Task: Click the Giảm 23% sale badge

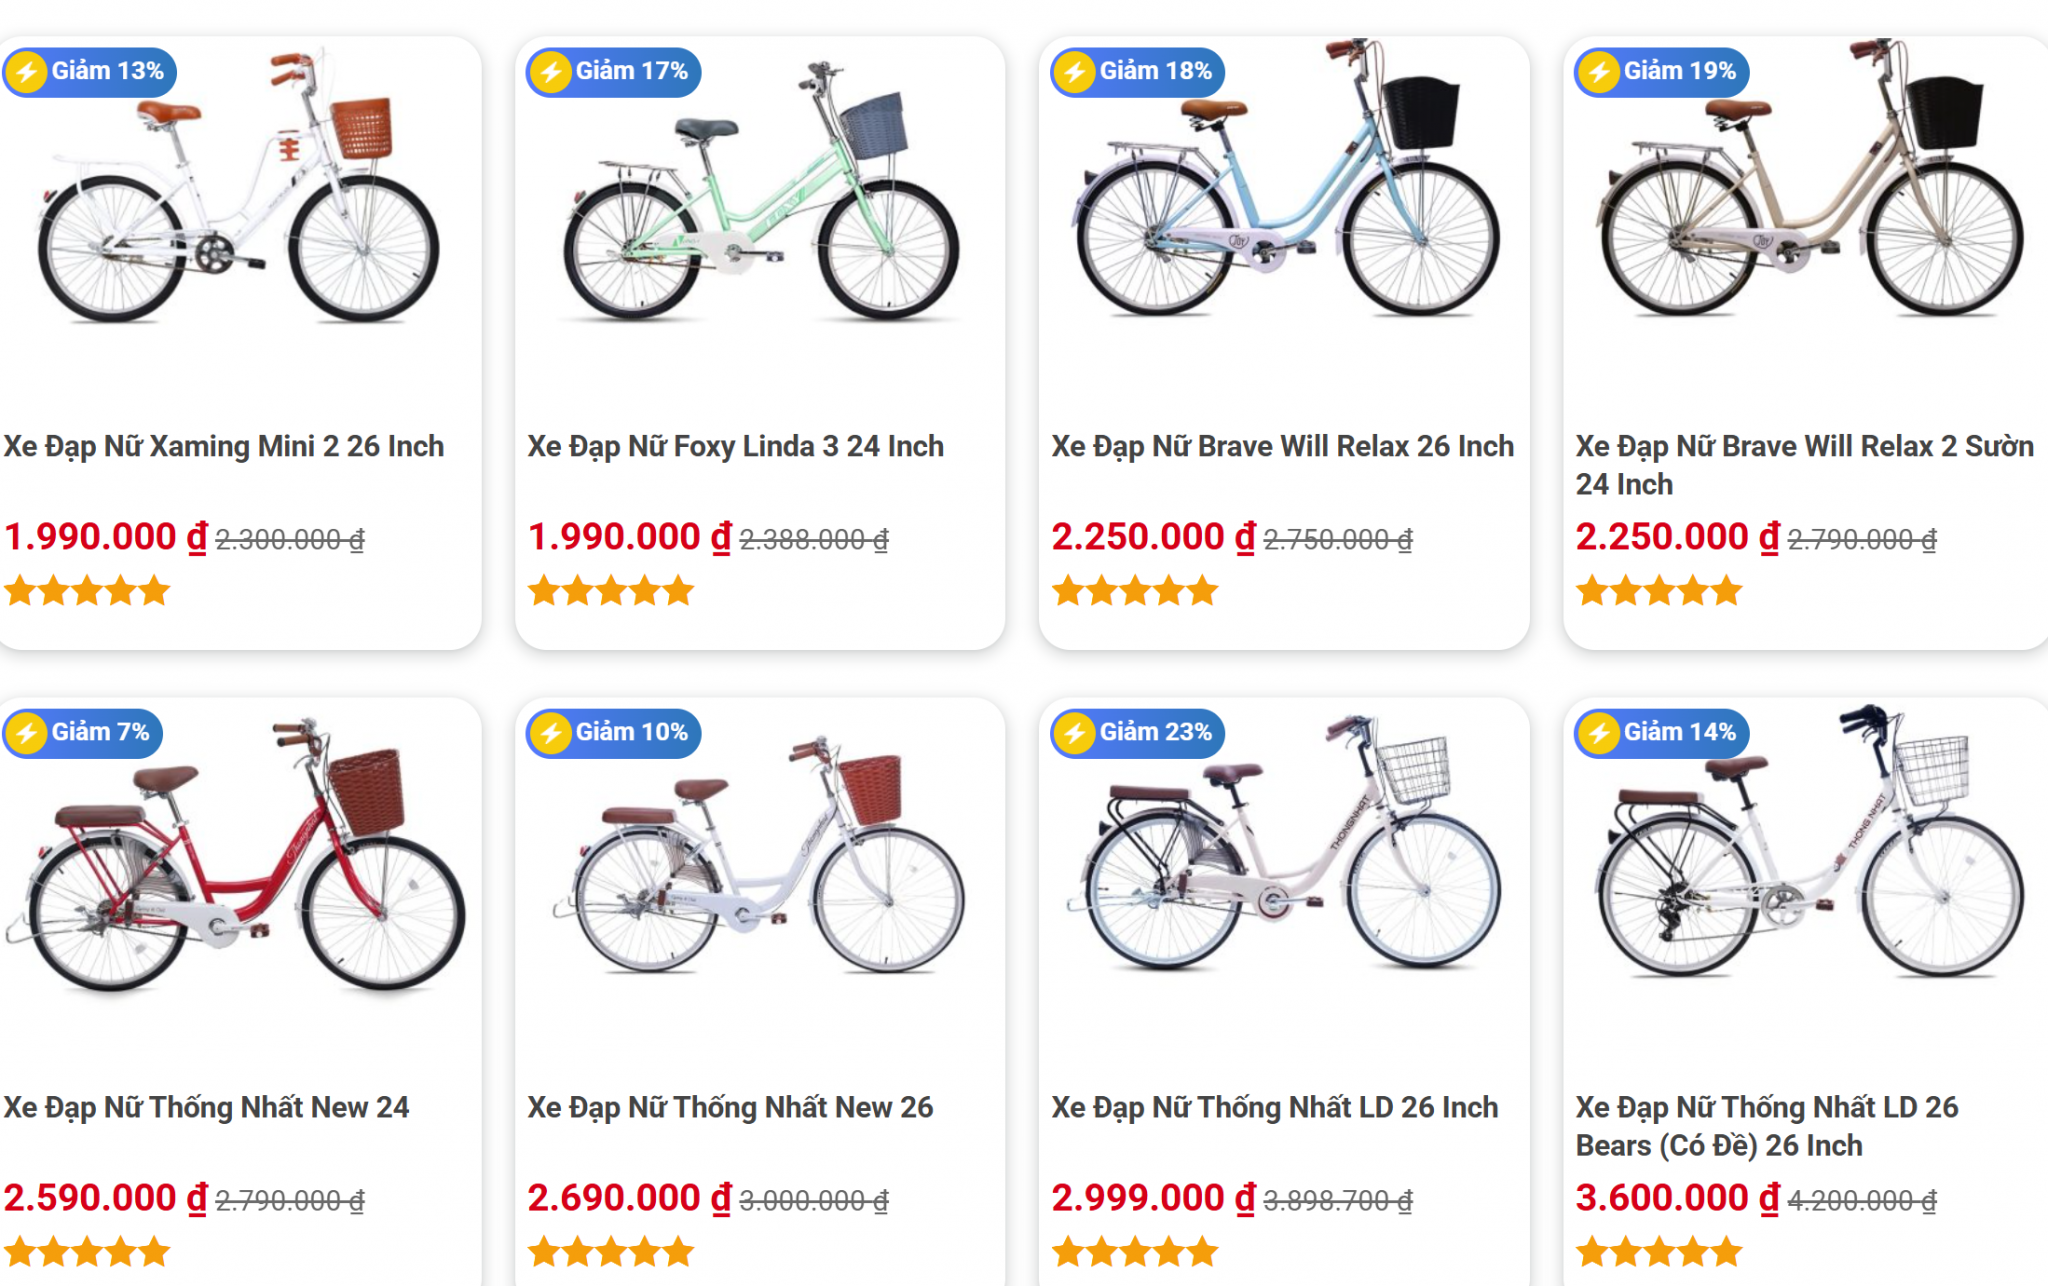Action: tap(1138, 732)
